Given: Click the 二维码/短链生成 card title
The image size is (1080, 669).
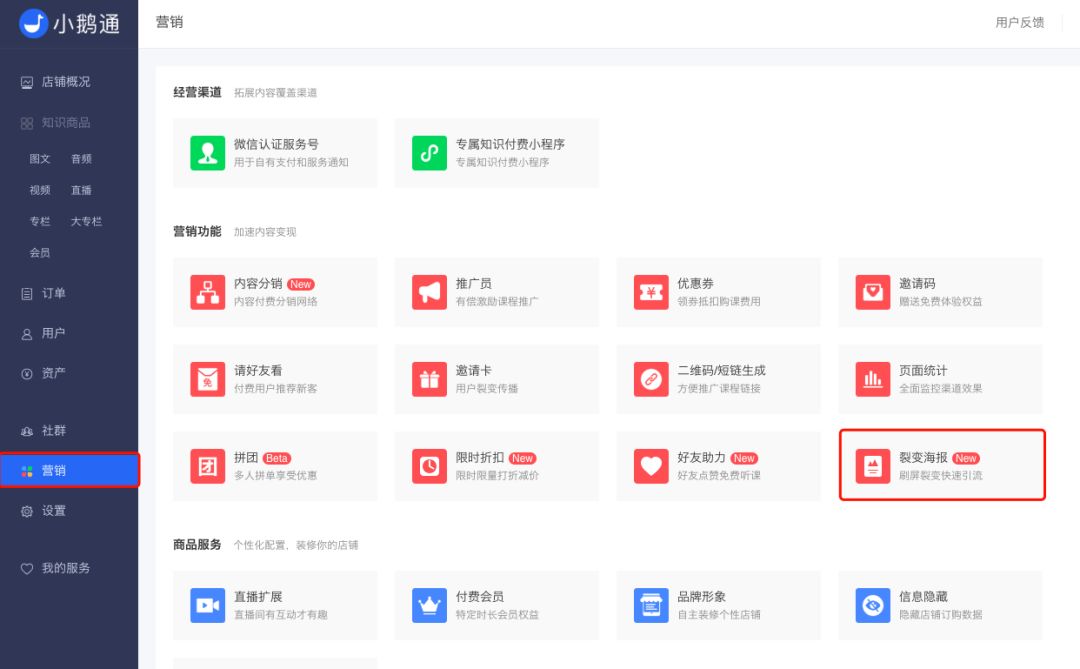Looking at the screenshot, I should tap(721, 370).
